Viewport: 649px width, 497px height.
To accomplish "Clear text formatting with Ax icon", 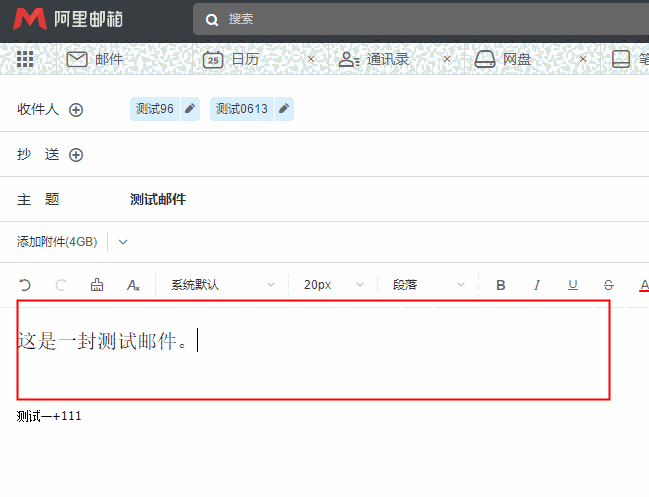I will click(x=133, y=285).
